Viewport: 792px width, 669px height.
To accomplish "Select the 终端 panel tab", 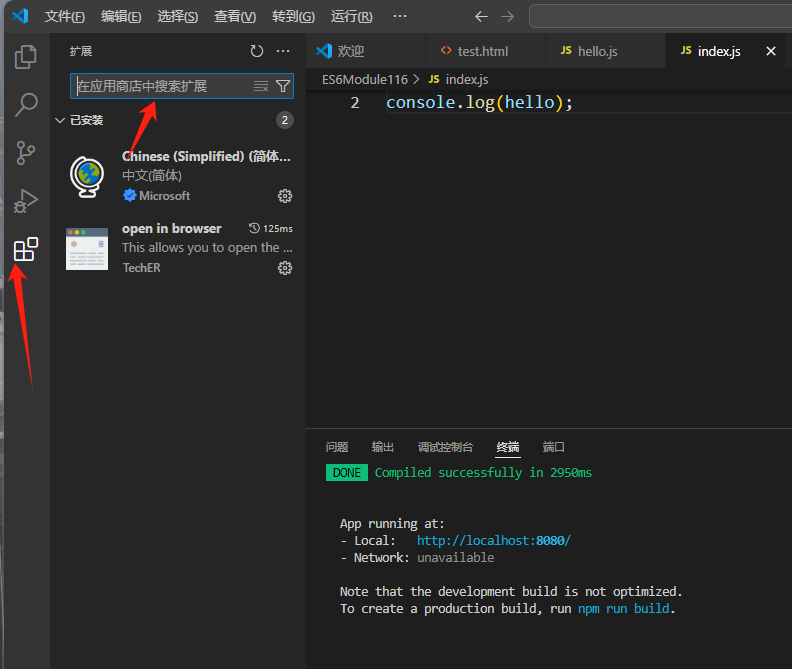I will pos(508,447).
